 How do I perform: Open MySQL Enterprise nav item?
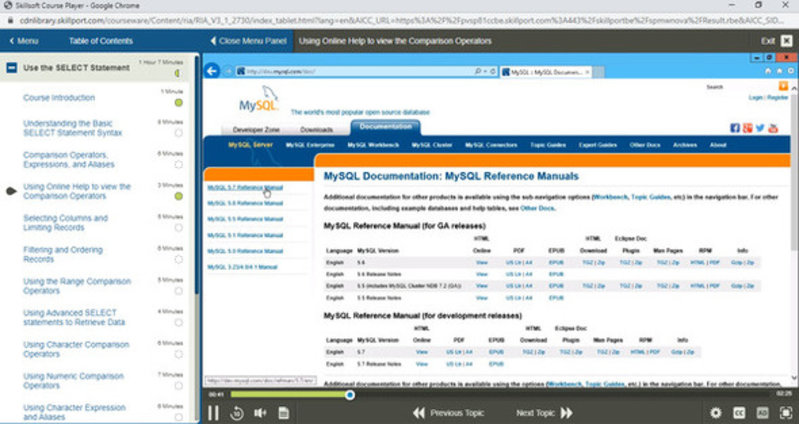pyautogui.click(x=310, y=145)
